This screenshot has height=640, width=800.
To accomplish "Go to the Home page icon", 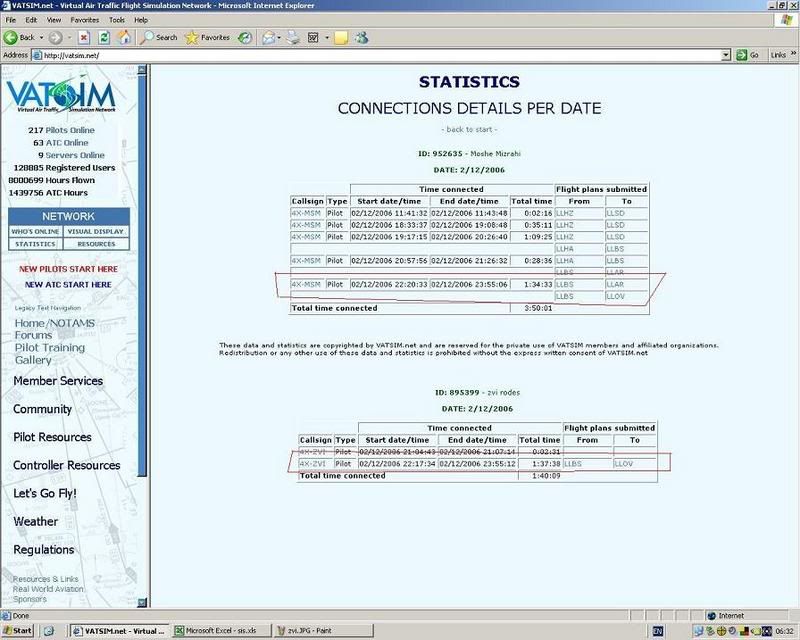I will coord(125,37).
